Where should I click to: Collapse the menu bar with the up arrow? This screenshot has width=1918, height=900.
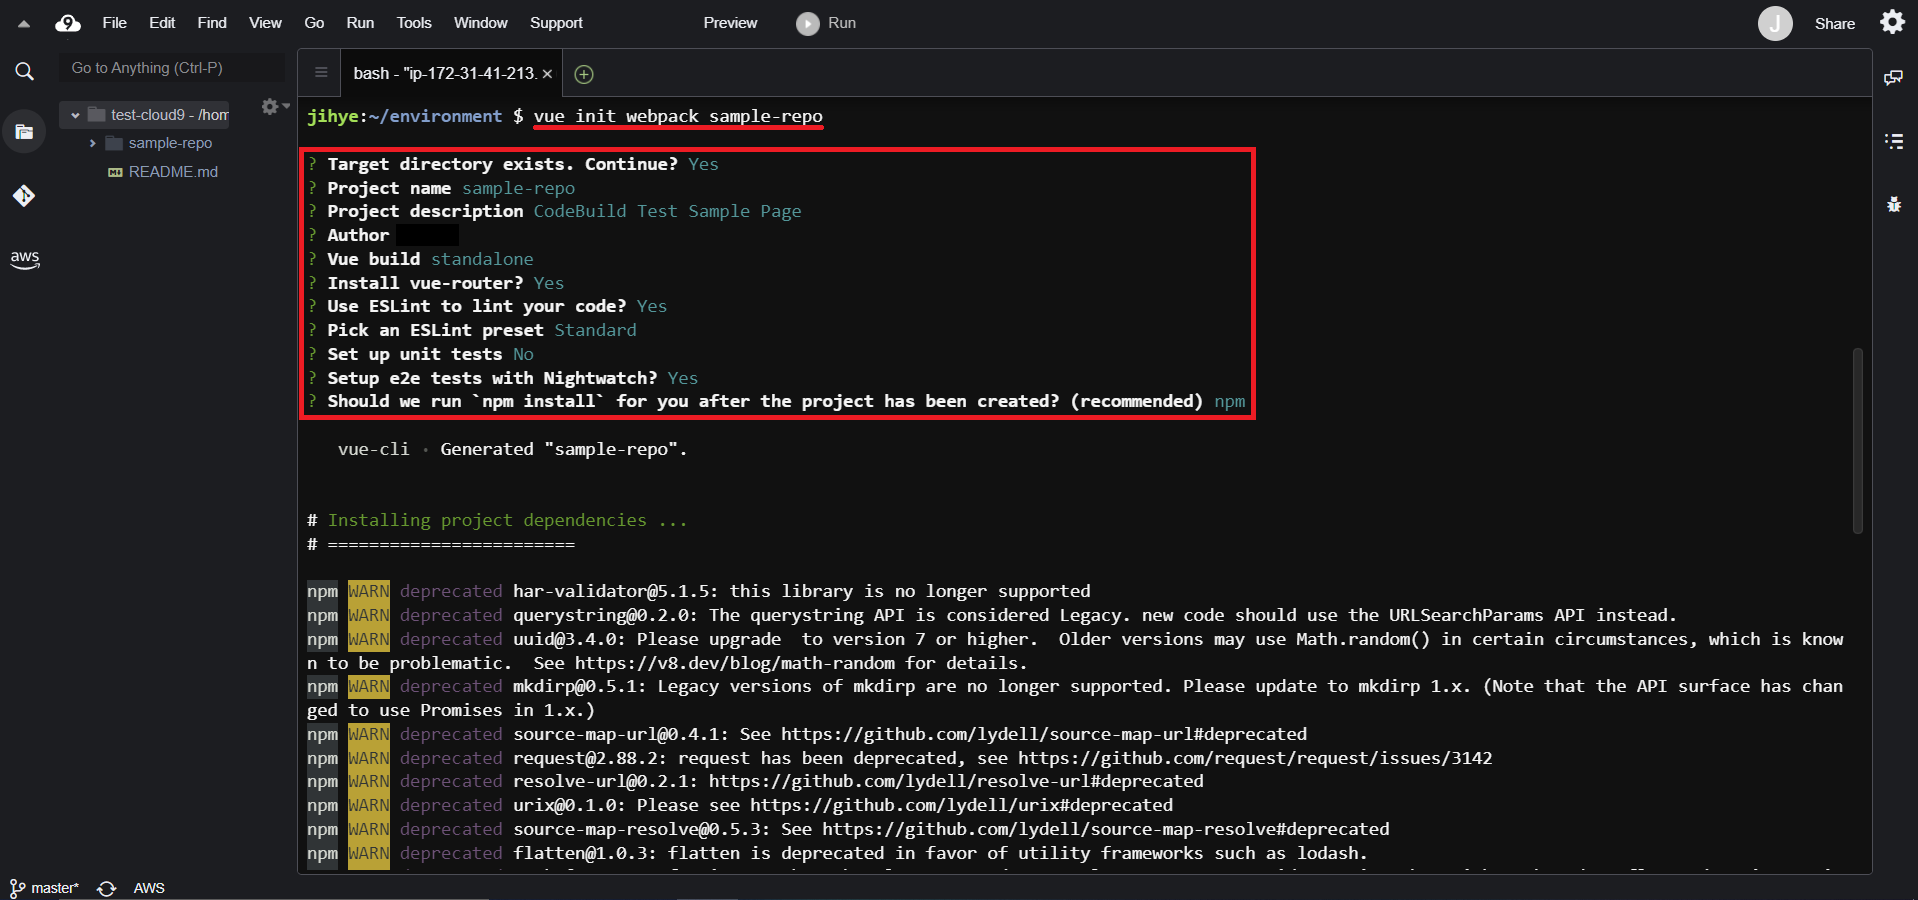[x=24, y=23]
